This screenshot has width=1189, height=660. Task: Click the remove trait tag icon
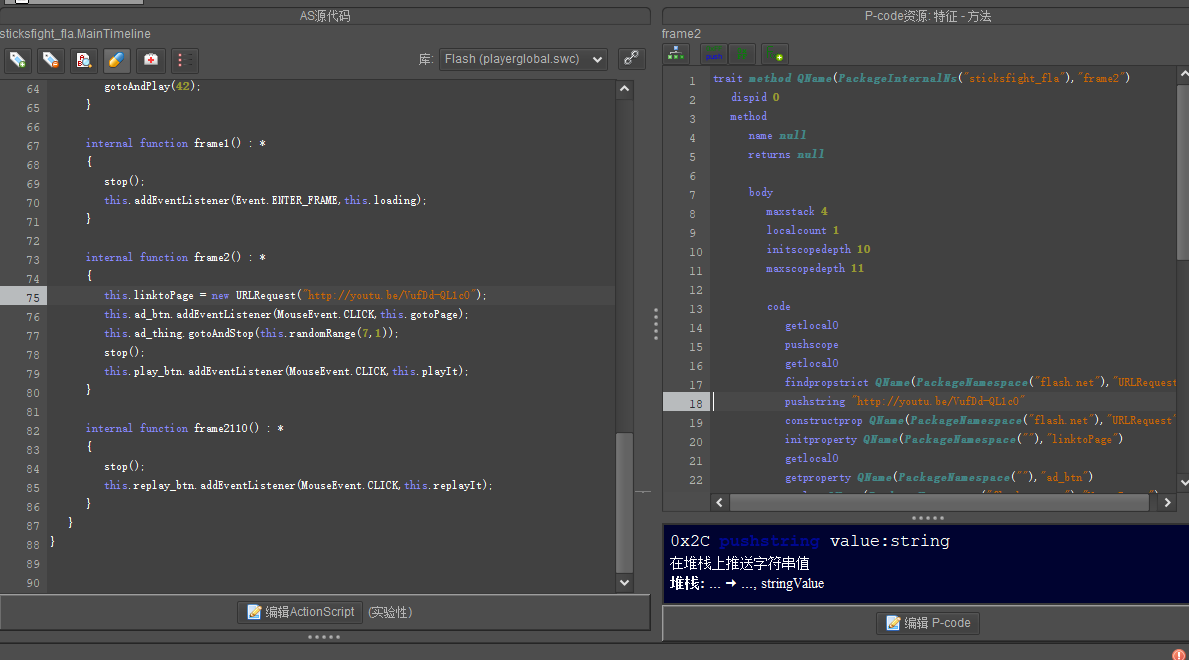tap(50, 60)
